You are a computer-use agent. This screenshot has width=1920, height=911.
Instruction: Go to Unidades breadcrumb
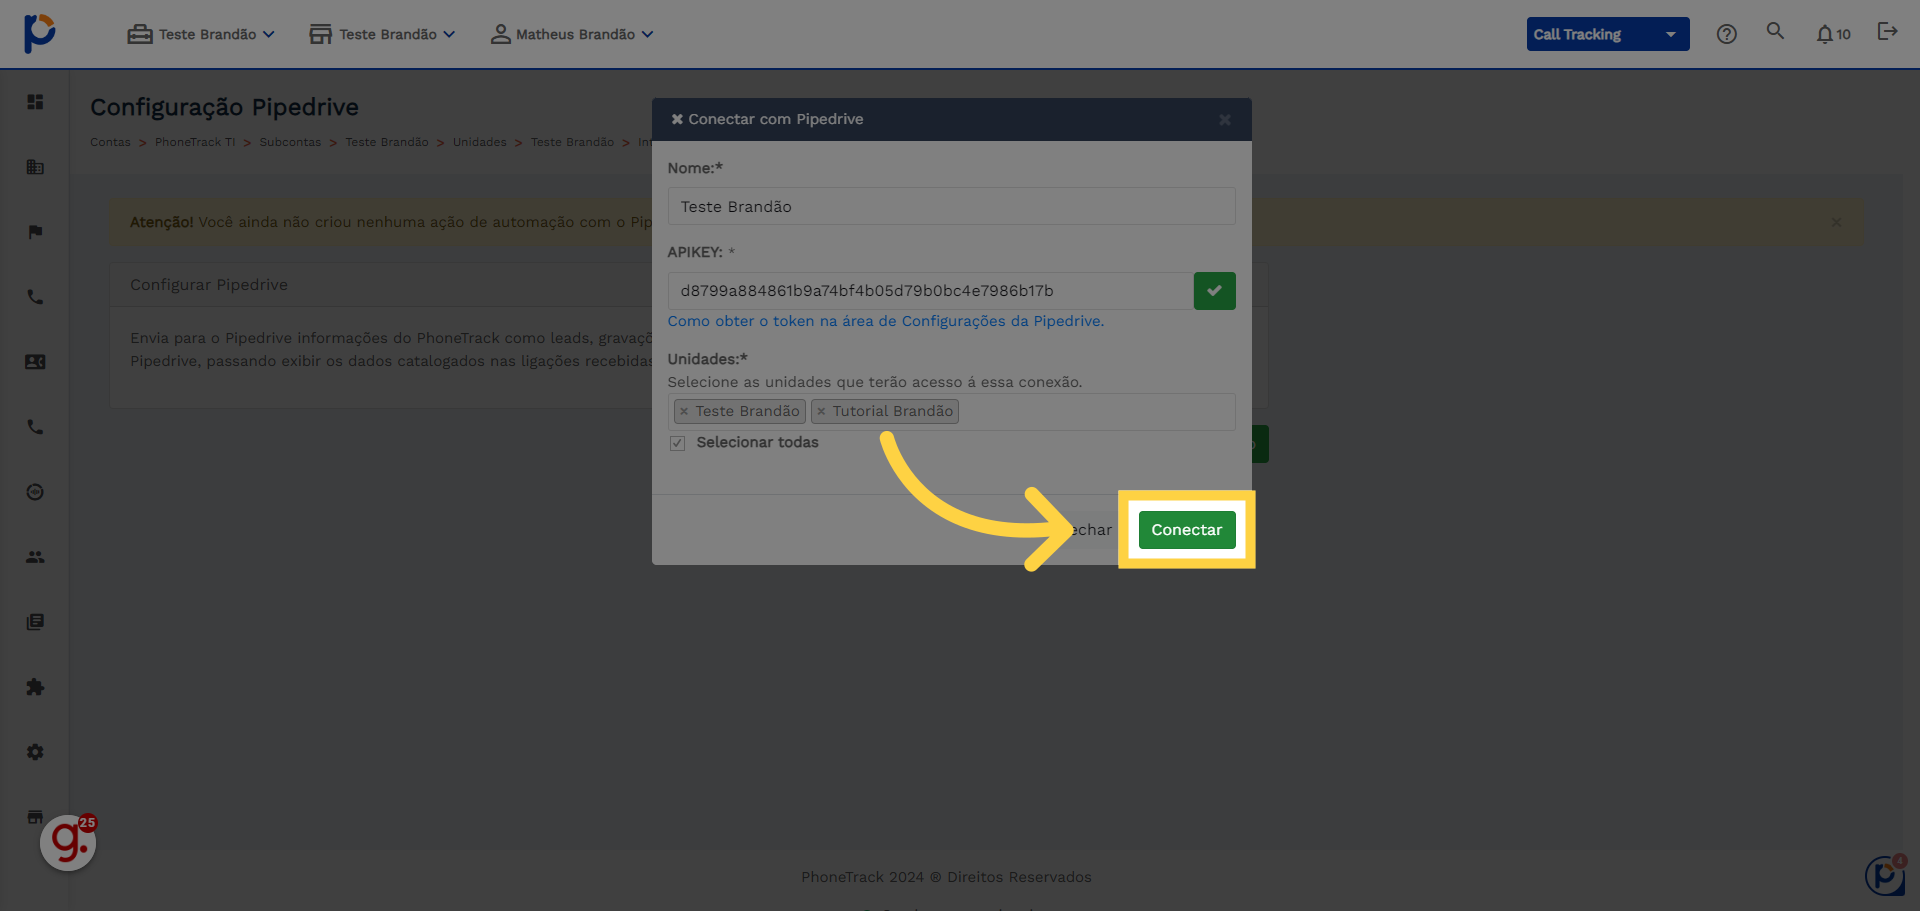[479, 142]
